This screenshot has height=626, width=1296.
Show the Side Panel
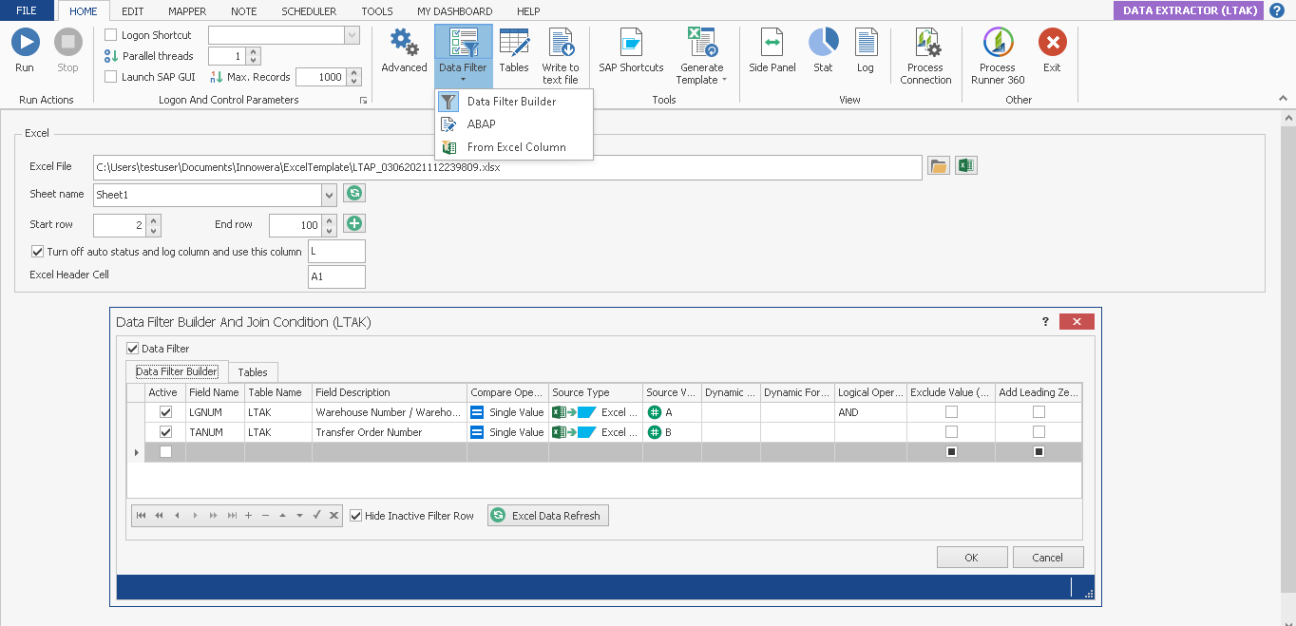click(772, 43)
